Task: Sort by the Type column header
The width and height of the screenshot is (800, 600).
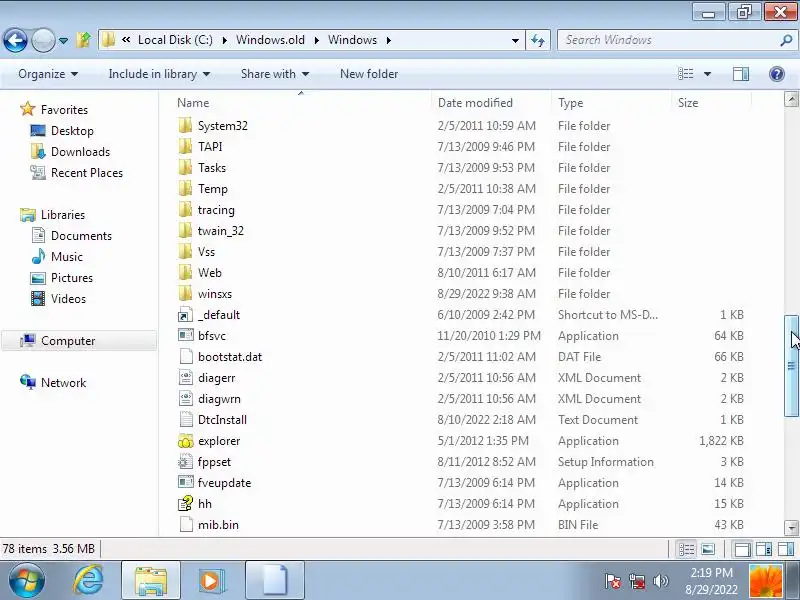Action: click(x=570, y=103)
